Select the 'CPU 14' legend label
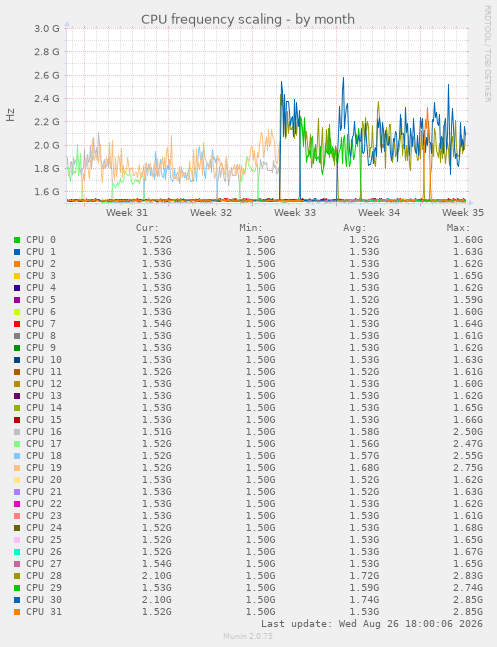This screenshot has width=497, height=647. (x=44, y=407)
